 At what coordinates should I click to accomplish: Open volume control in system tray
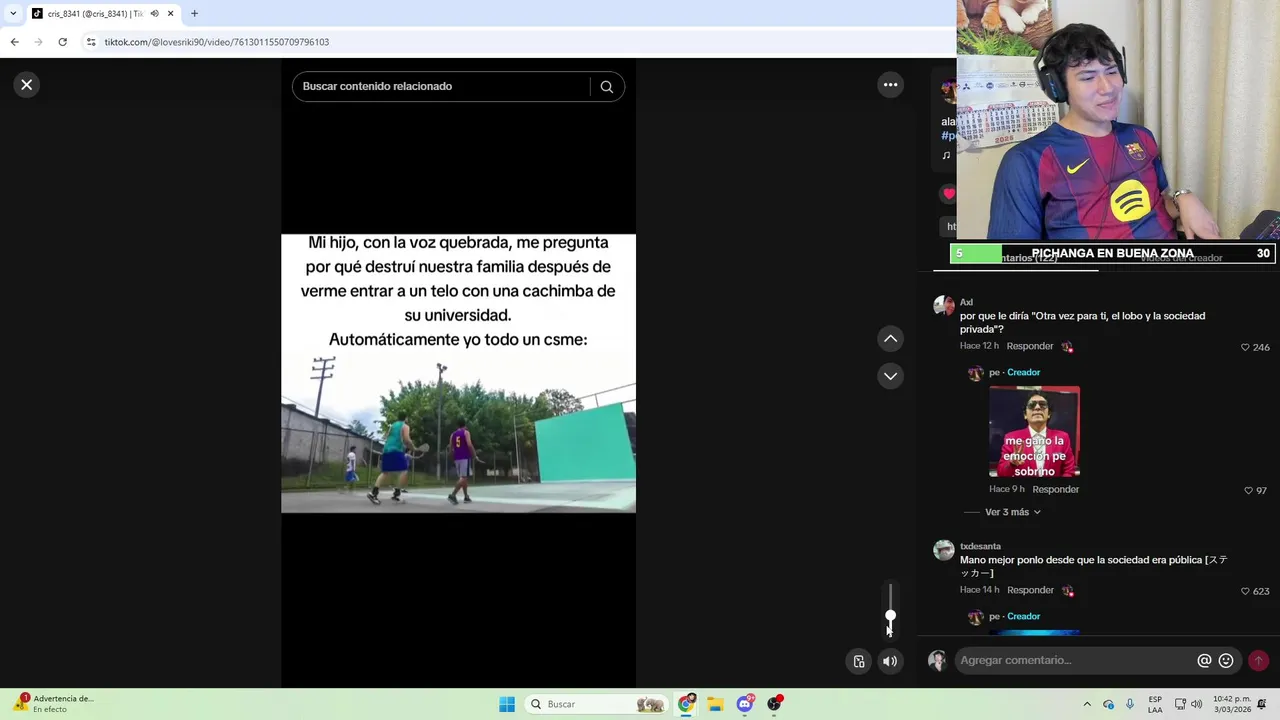[1196, 704]
